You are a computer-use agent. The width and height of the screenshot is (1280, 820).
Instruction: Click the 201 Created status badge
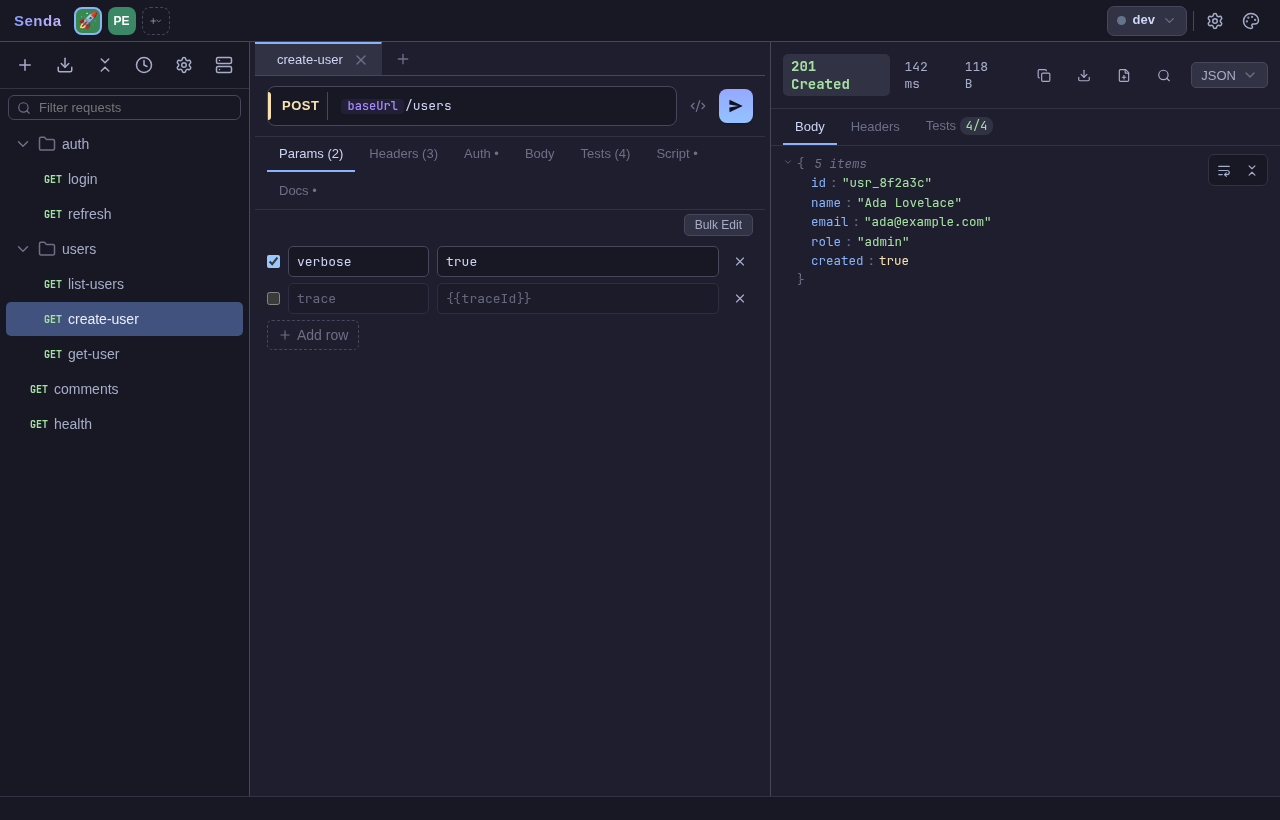[836, 75]
